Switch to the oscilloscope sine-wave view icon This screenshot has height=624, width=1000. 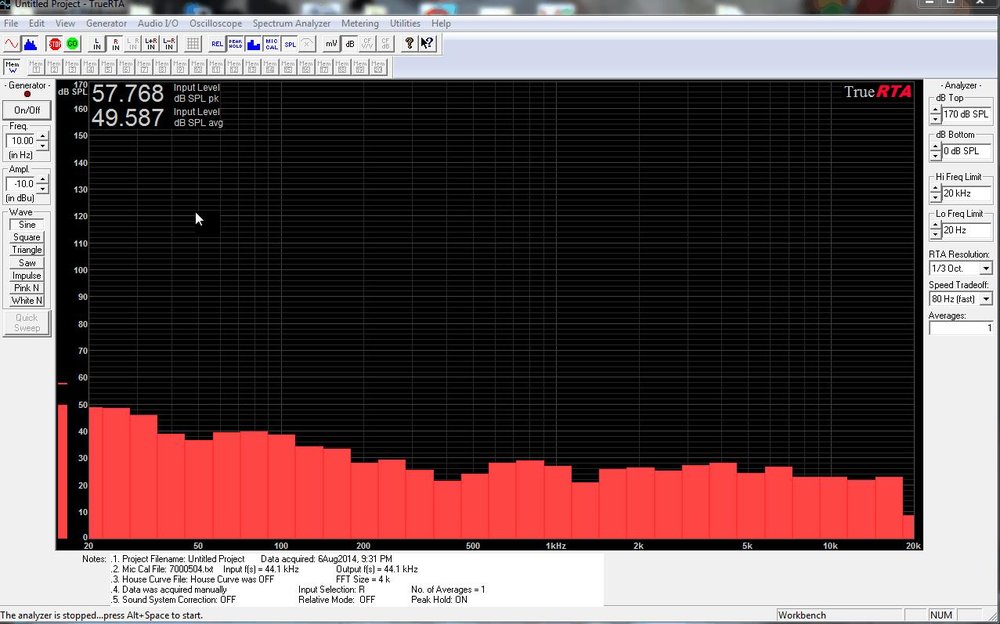click(11, 44)
